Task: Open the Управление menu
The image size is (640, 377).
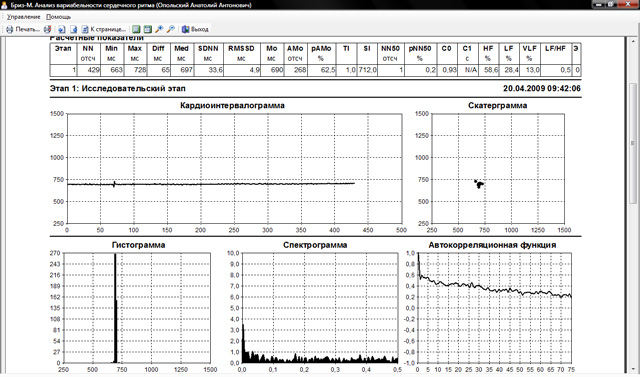Action: coord(23,17)
